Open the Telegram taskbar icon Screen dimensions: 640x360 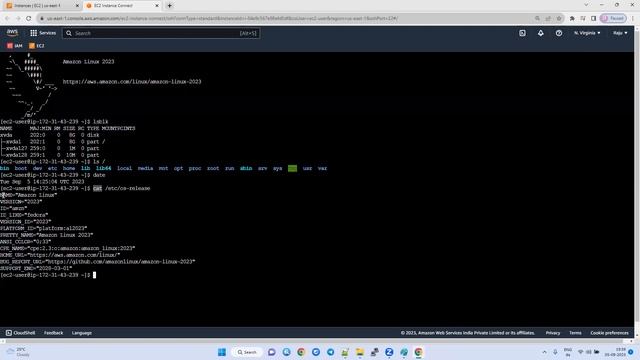point(330,352)
